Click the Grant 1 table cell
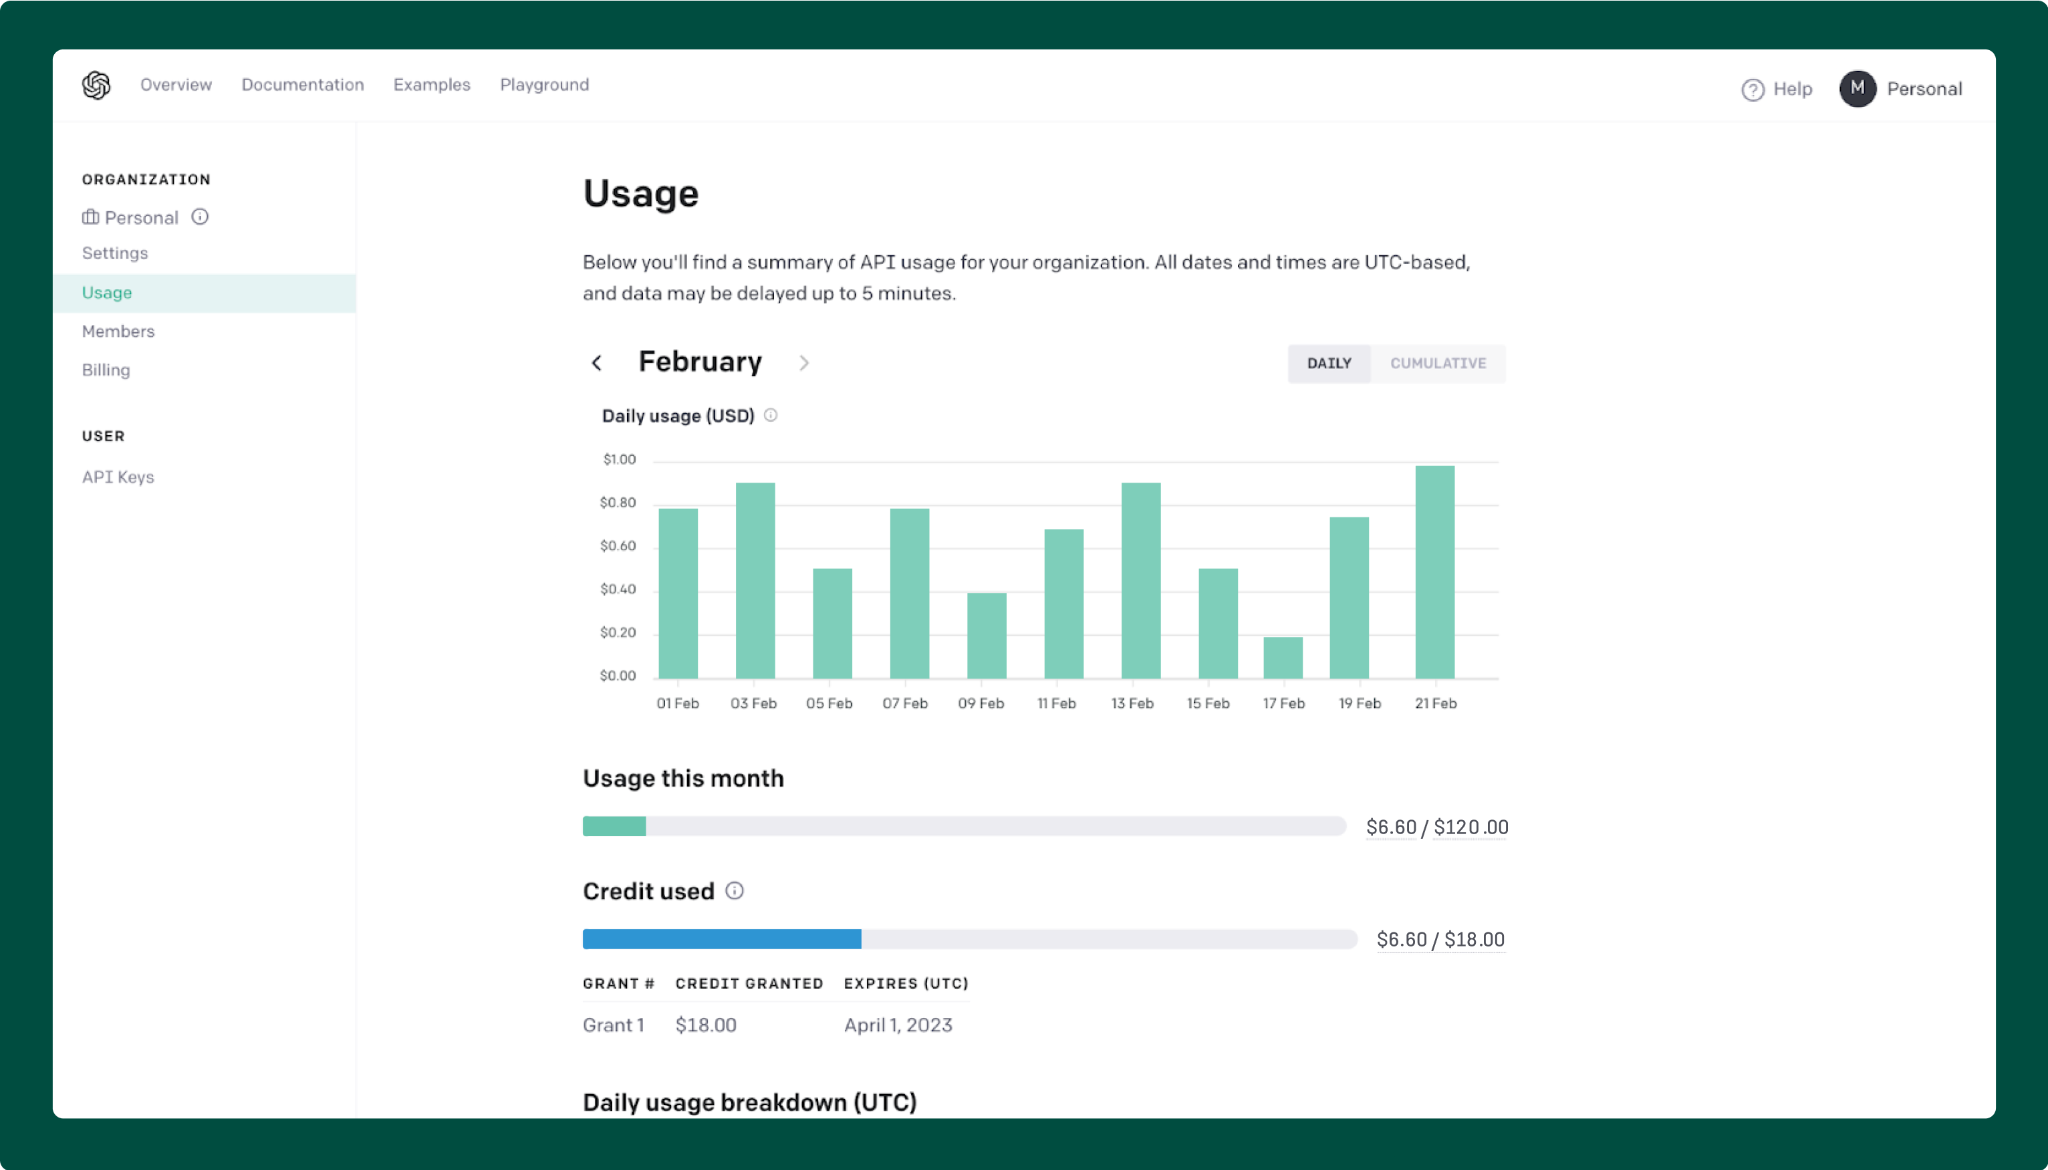2048x1170 pixels. point(614,1025)
